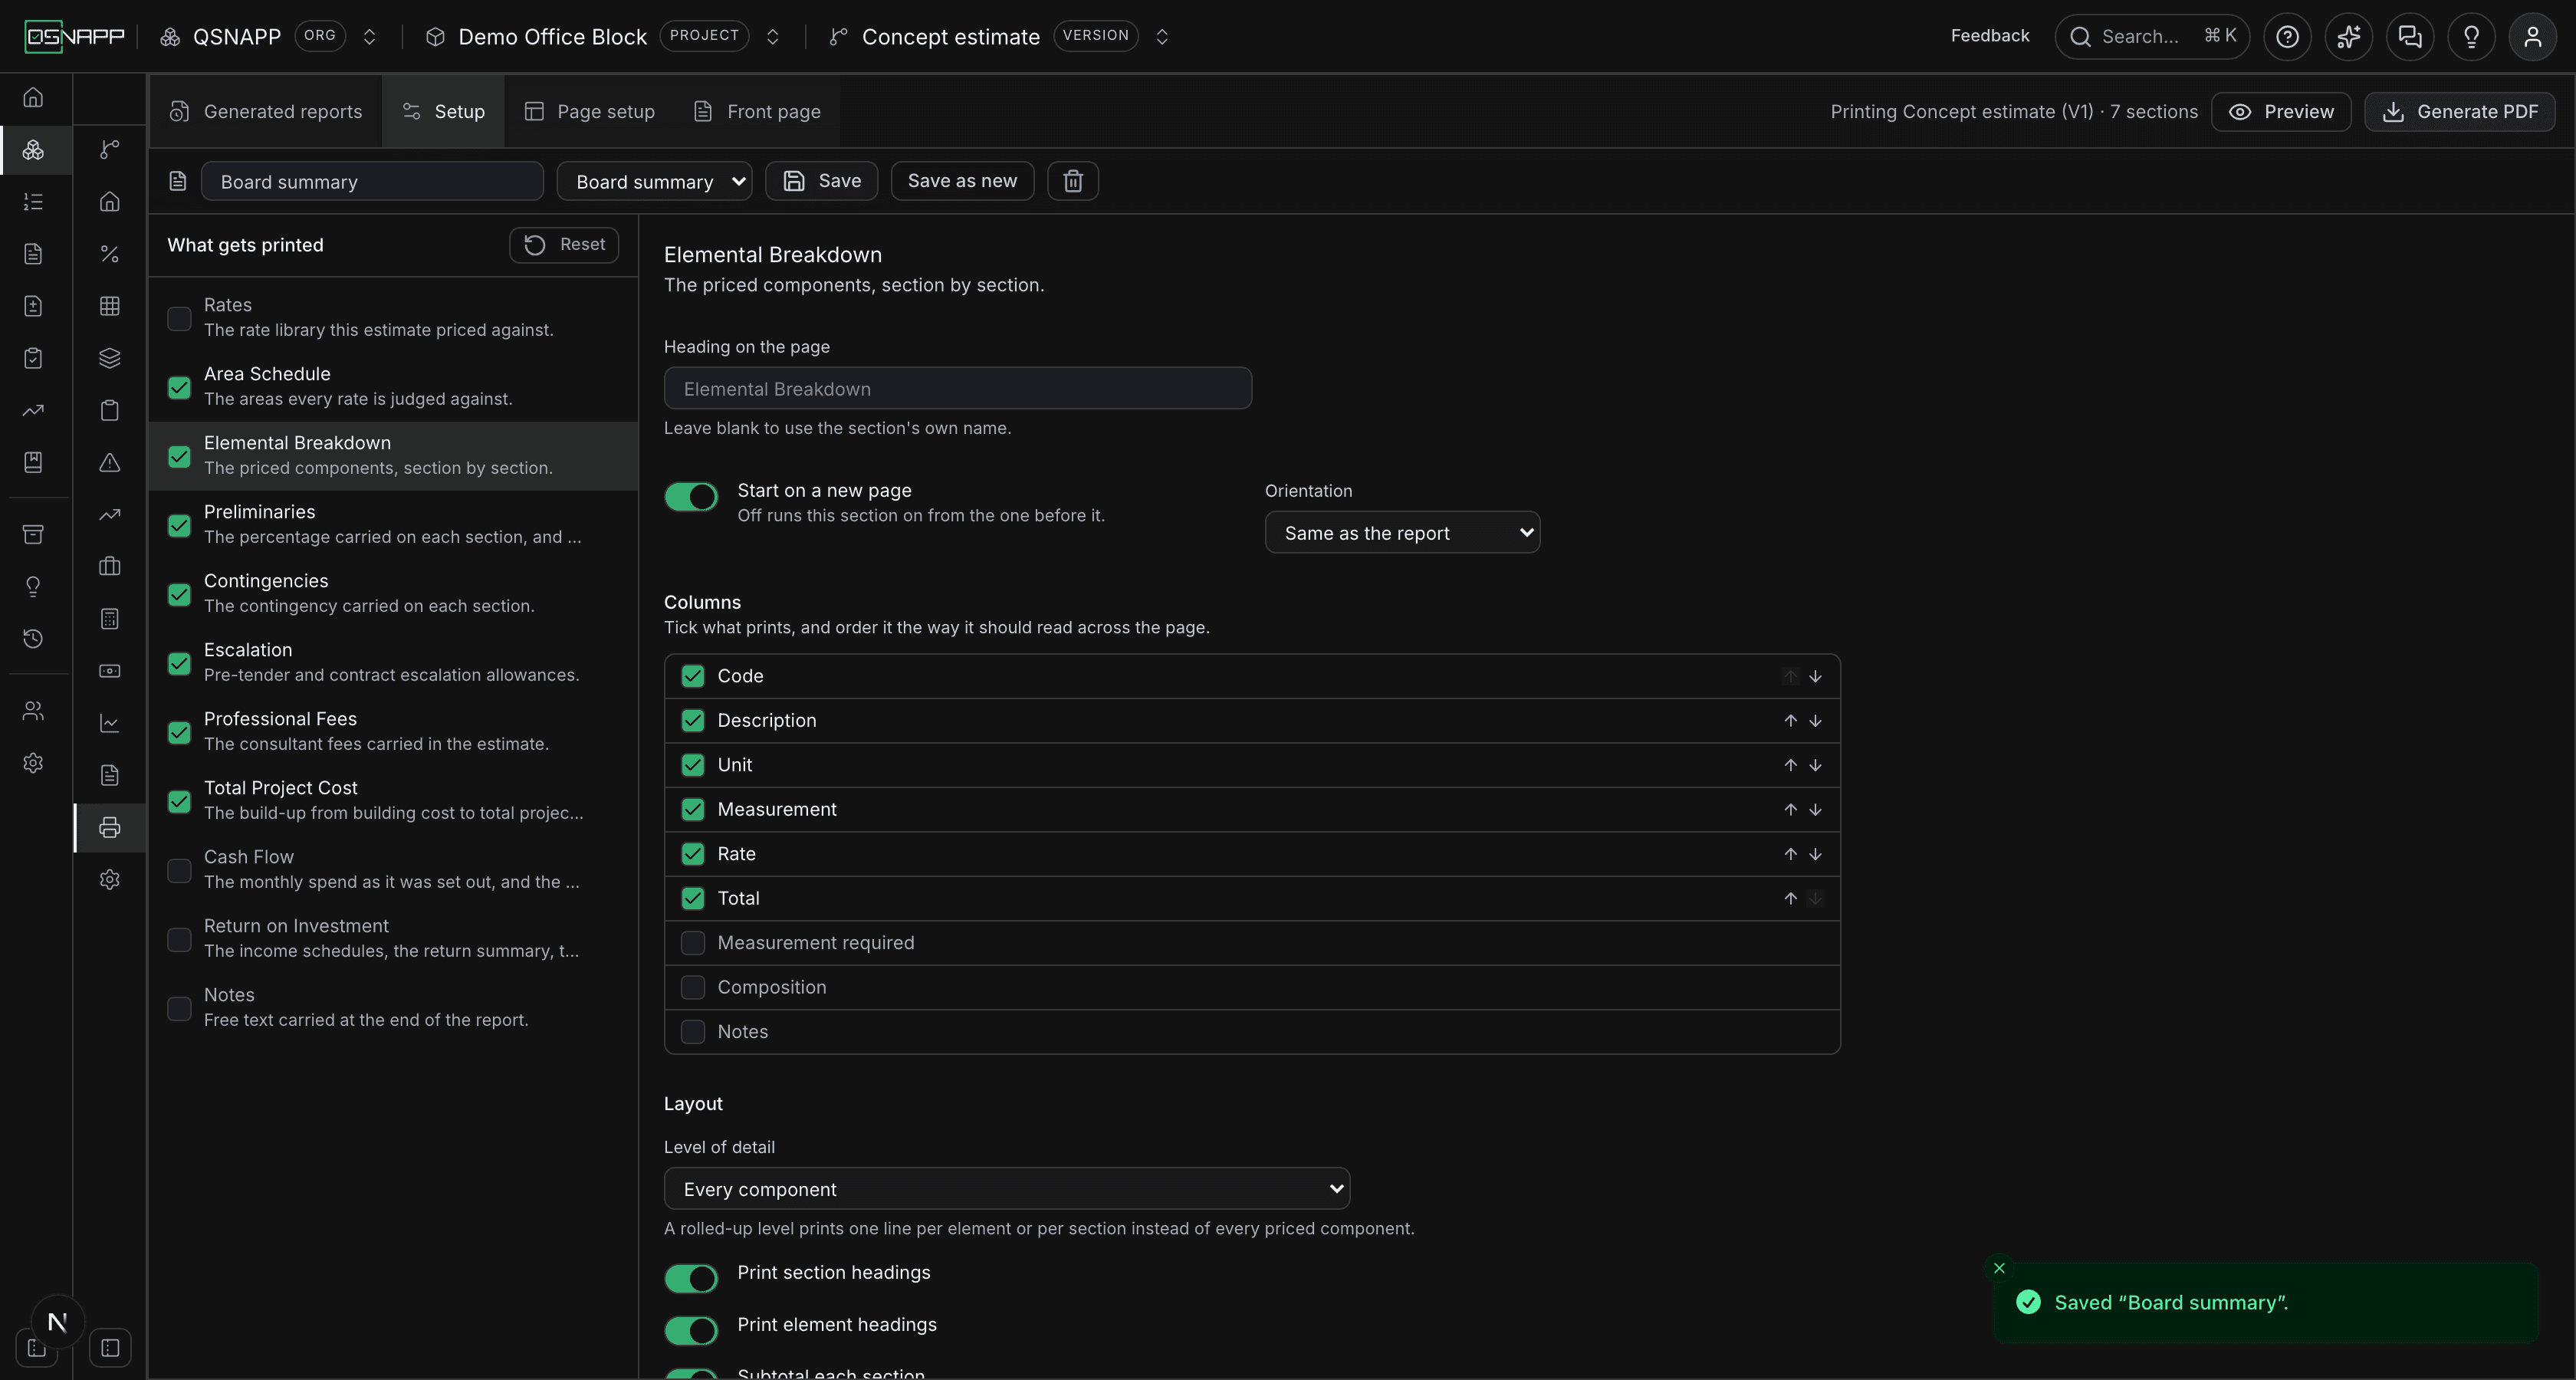Click the history clock icon in sidebar
Viewport: 2576px width, 1380px height.
(33, 638)
